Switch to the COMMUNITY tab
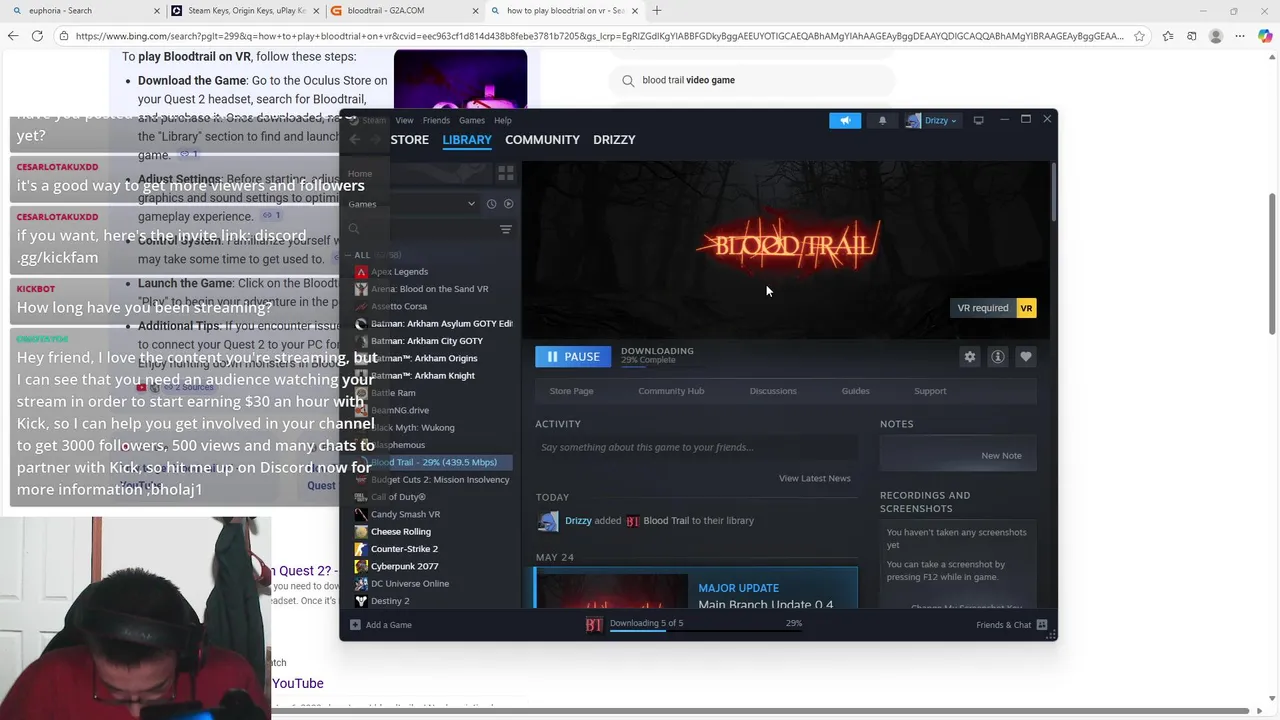This screenshot has height=720, width=1280. 542,140
